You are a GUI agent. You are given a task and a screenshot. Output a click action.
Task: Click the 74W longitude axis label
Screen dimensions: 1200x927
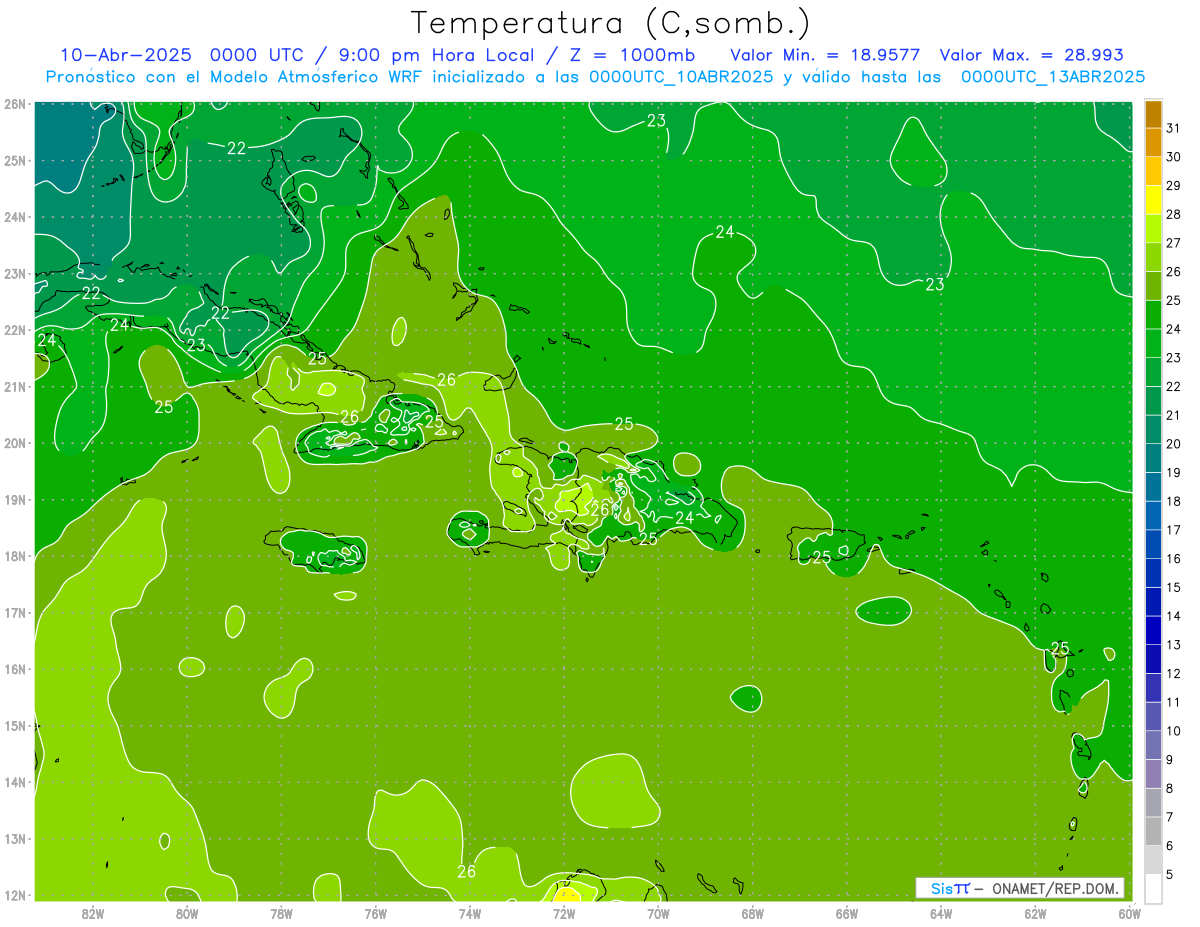(470, 912)
